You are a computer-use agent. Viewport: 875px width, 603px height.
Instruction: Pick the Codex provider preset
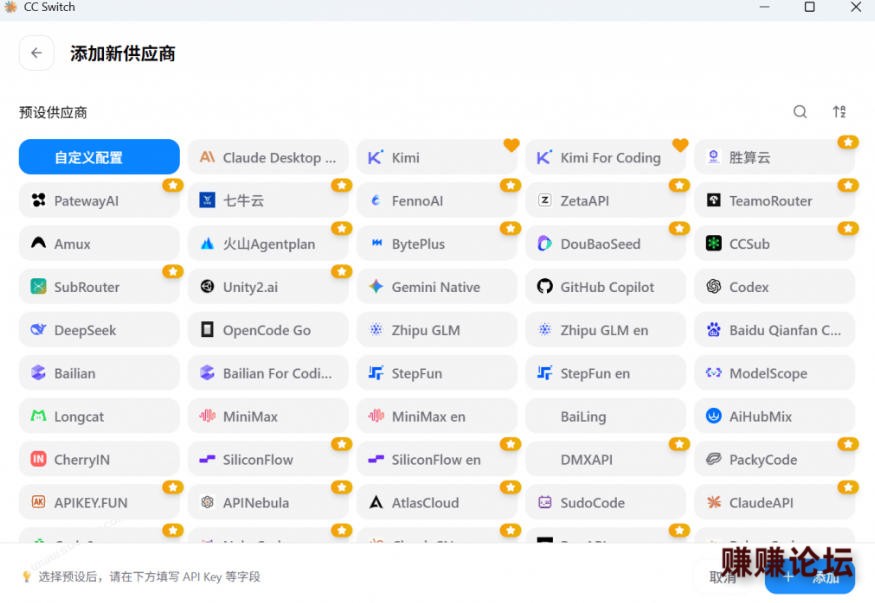(x=775, y=287)
